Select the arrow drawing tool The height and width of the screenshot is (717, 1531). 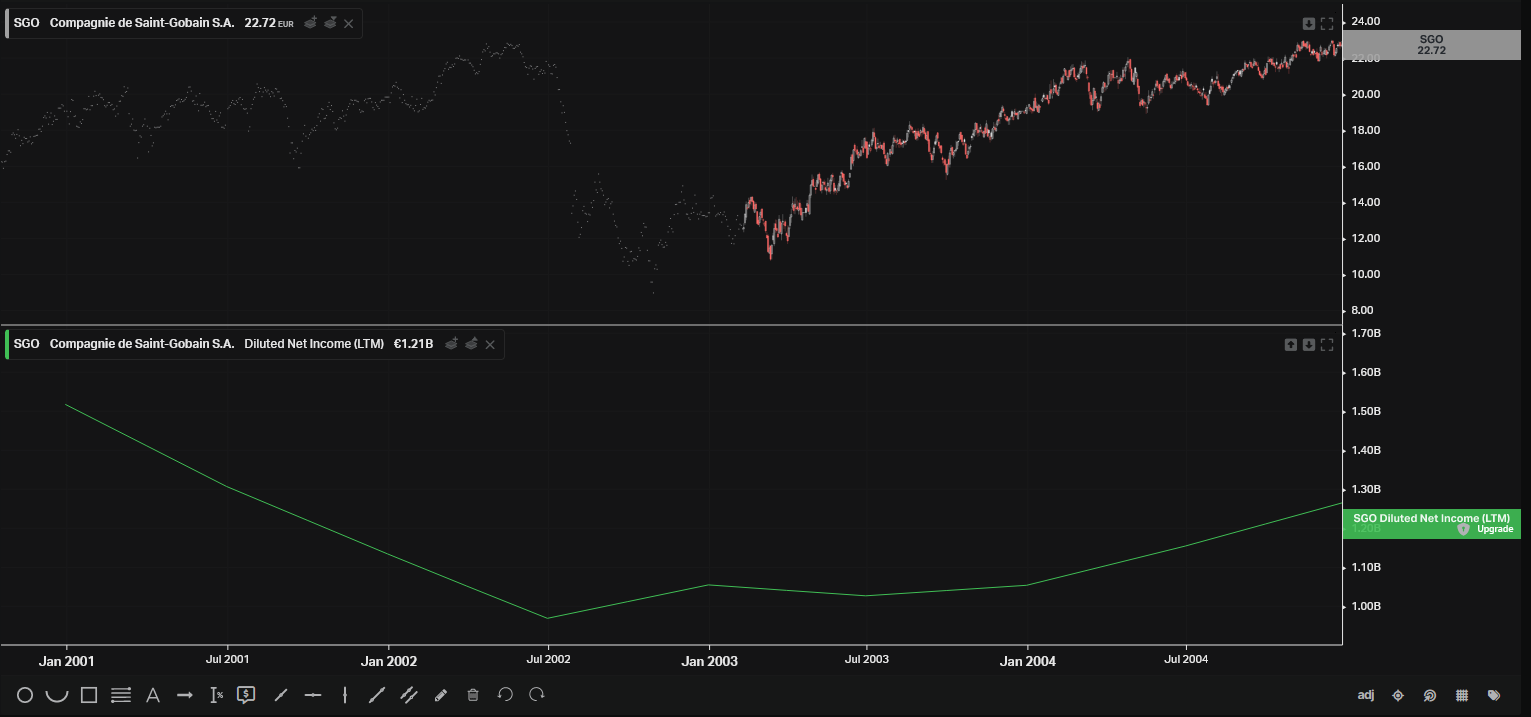185,695
